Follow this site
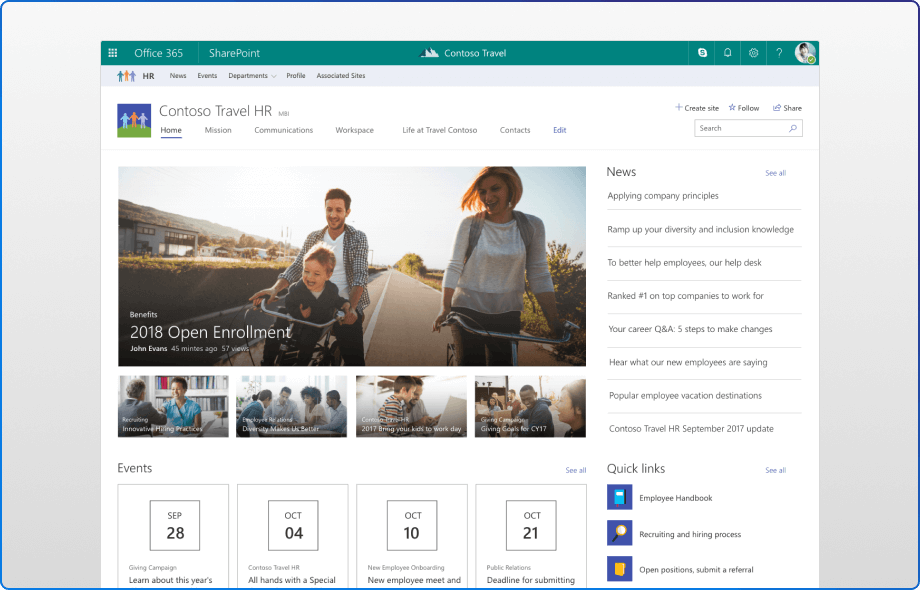The width and height of the screenshot is (920, 590). (x=744, y=108)
